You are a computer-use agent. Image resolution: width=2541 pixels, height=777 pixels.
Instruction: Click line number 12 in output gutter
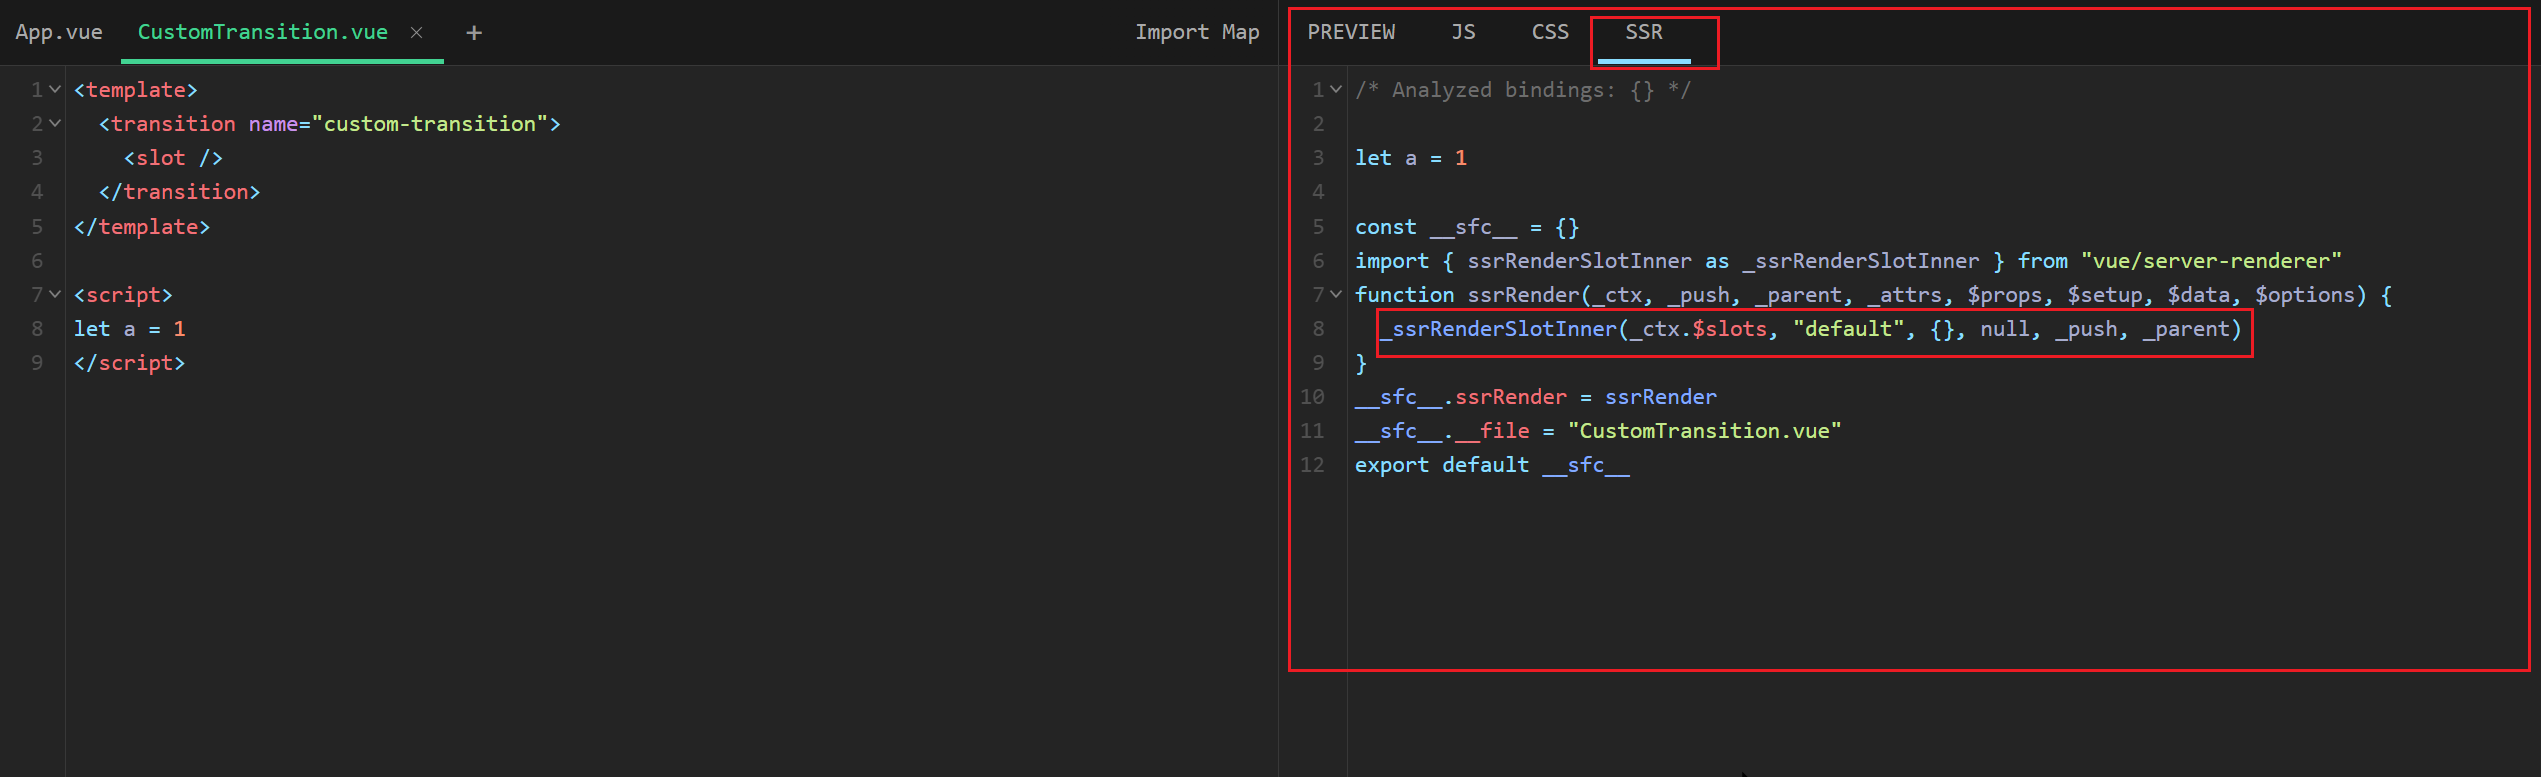[1312, 465]
